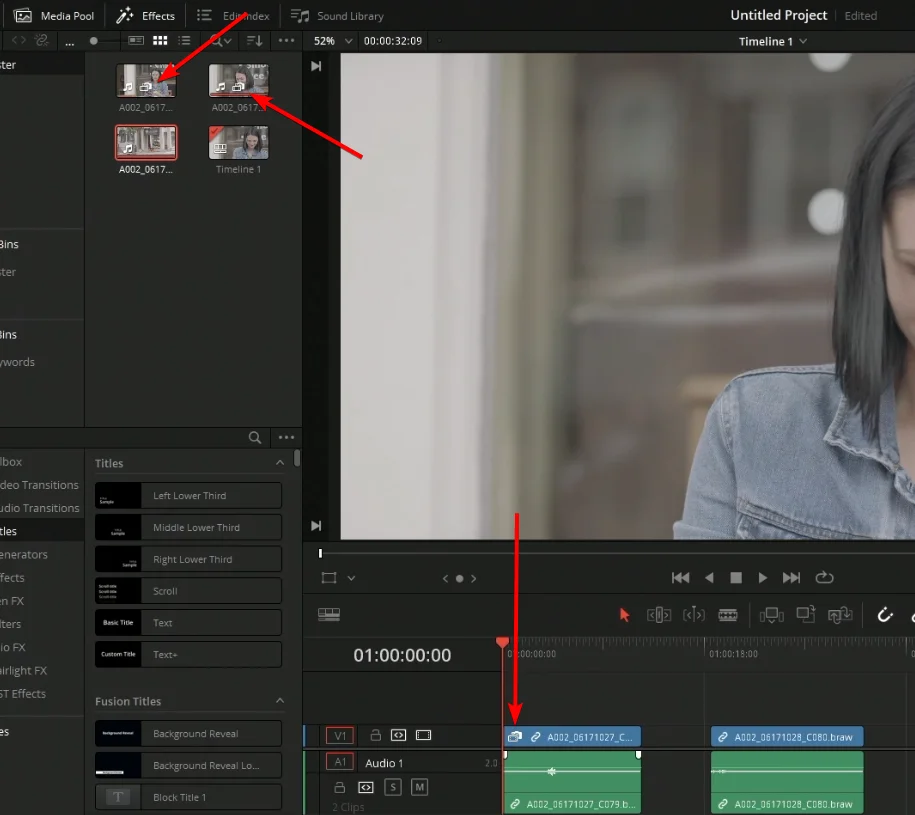Solo the Audio 1 track
The image size is (915, 815).
point(393,788)
